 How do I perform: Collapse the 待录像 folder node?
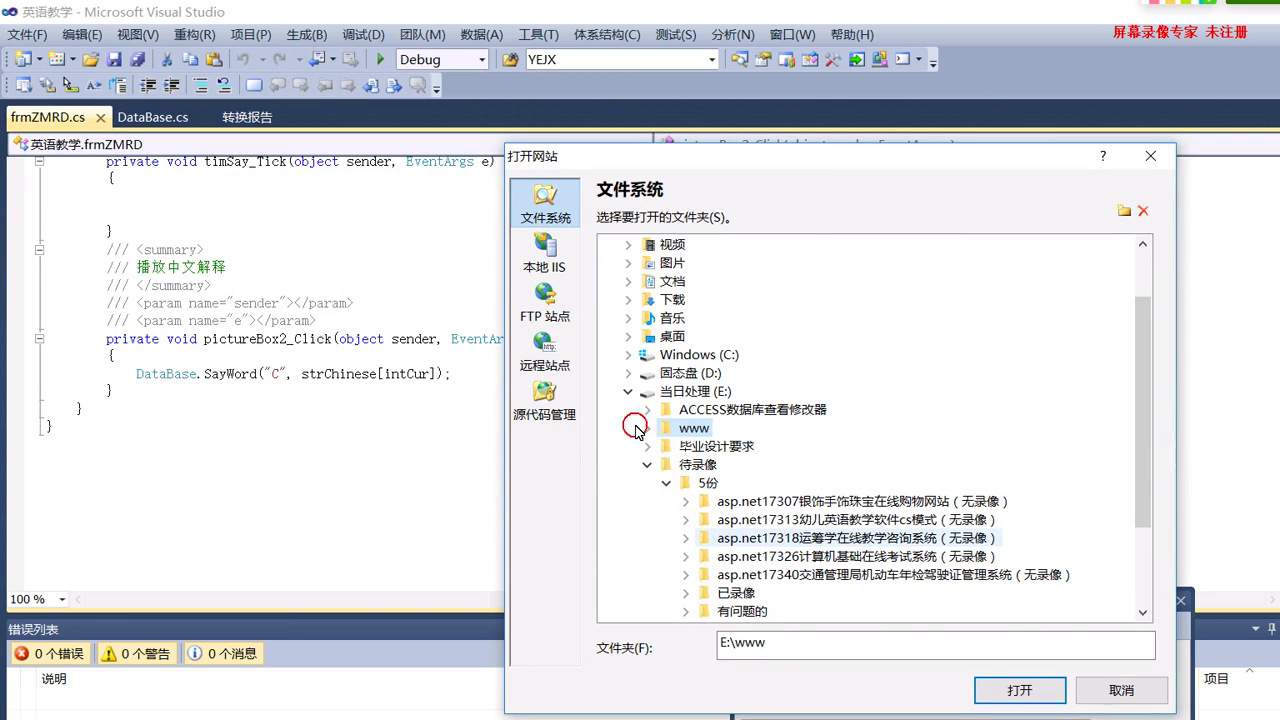coord(647,465)
